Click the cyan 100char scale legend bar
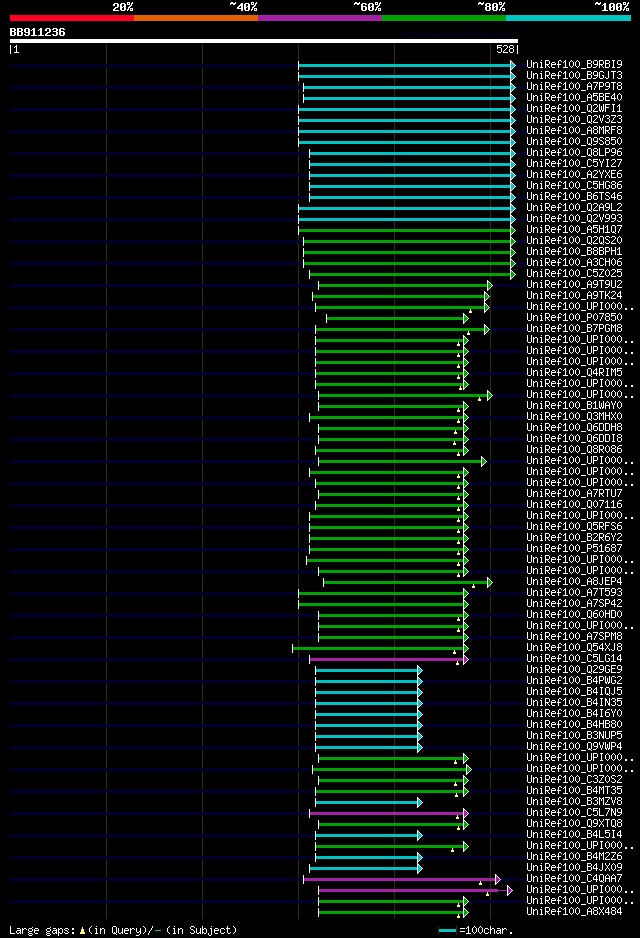This screenshot has width=640, height=938. [x=447, y=930]
